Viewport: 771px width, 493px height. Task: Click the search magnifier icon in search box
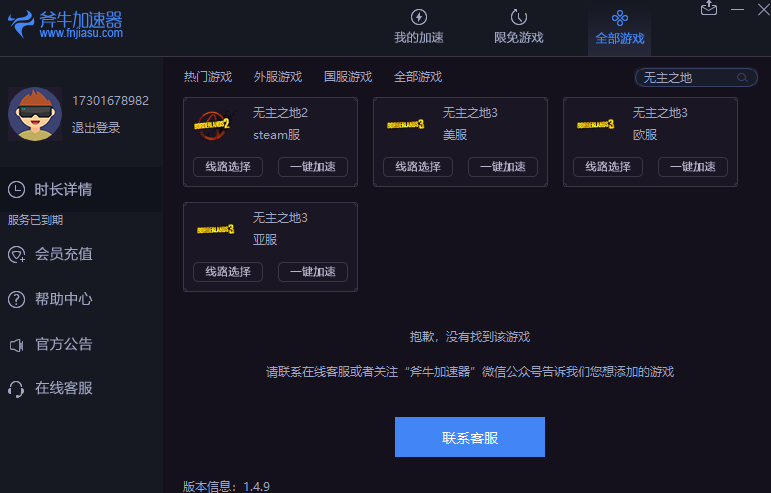pyautogui.click(x=742, y=78)
